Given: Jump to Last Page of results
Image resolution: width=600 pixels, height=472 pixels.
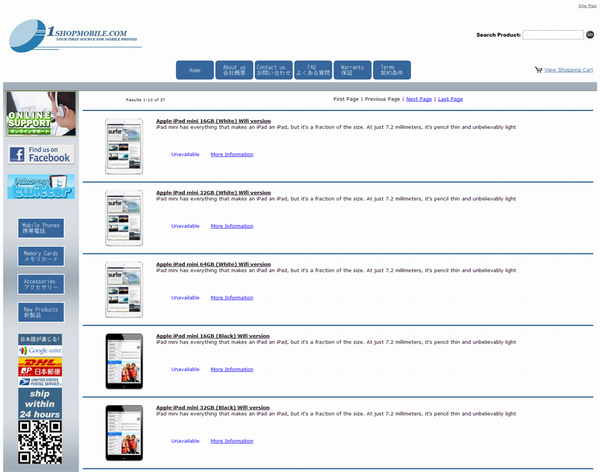Looking at the screenshot, I should pos(450,99).
